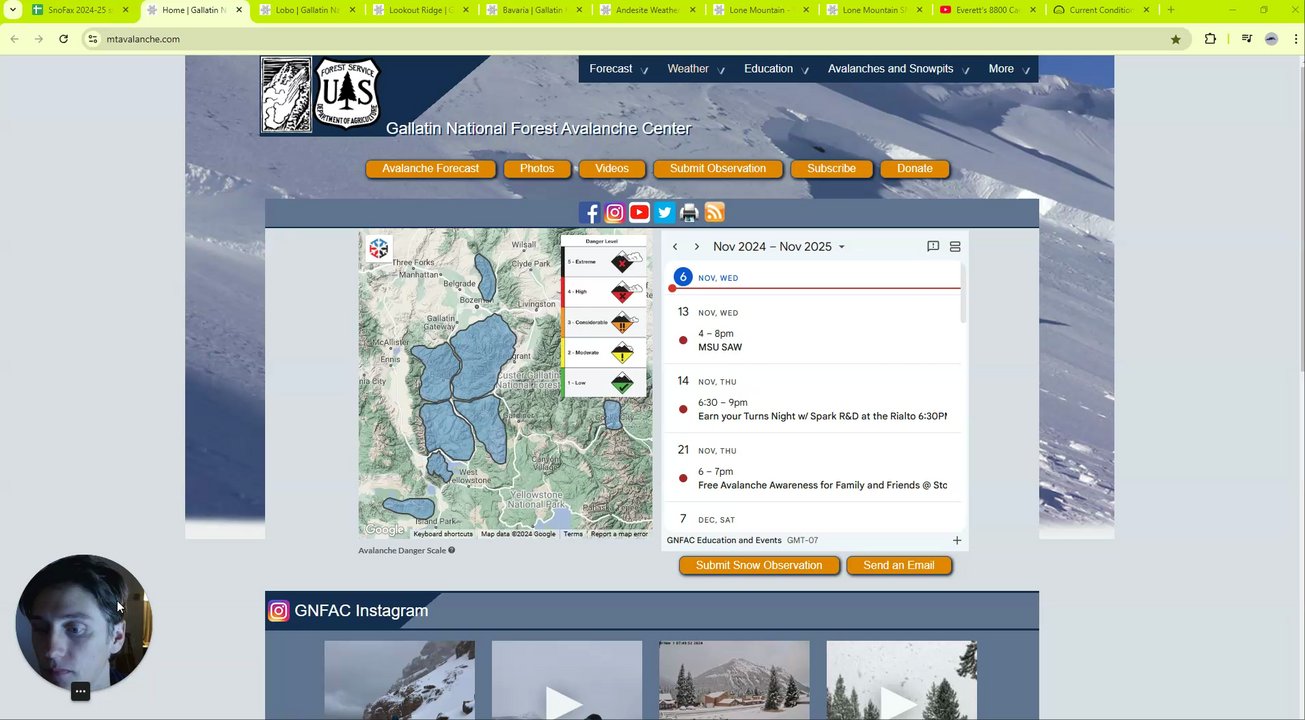Switch to SnoFax 2024-25 tab
This screenshot has height=720, width=1305.
tap(80, 10)
